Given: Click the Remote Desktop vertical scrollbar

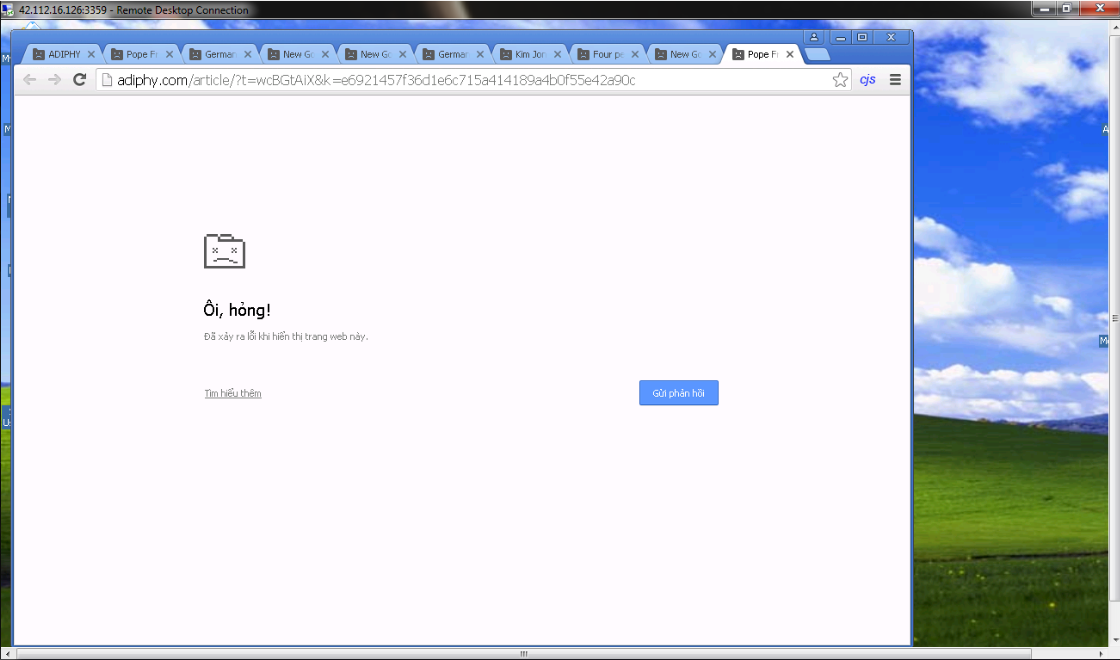Looking at the screenshot, I should tap(1115, 319).
